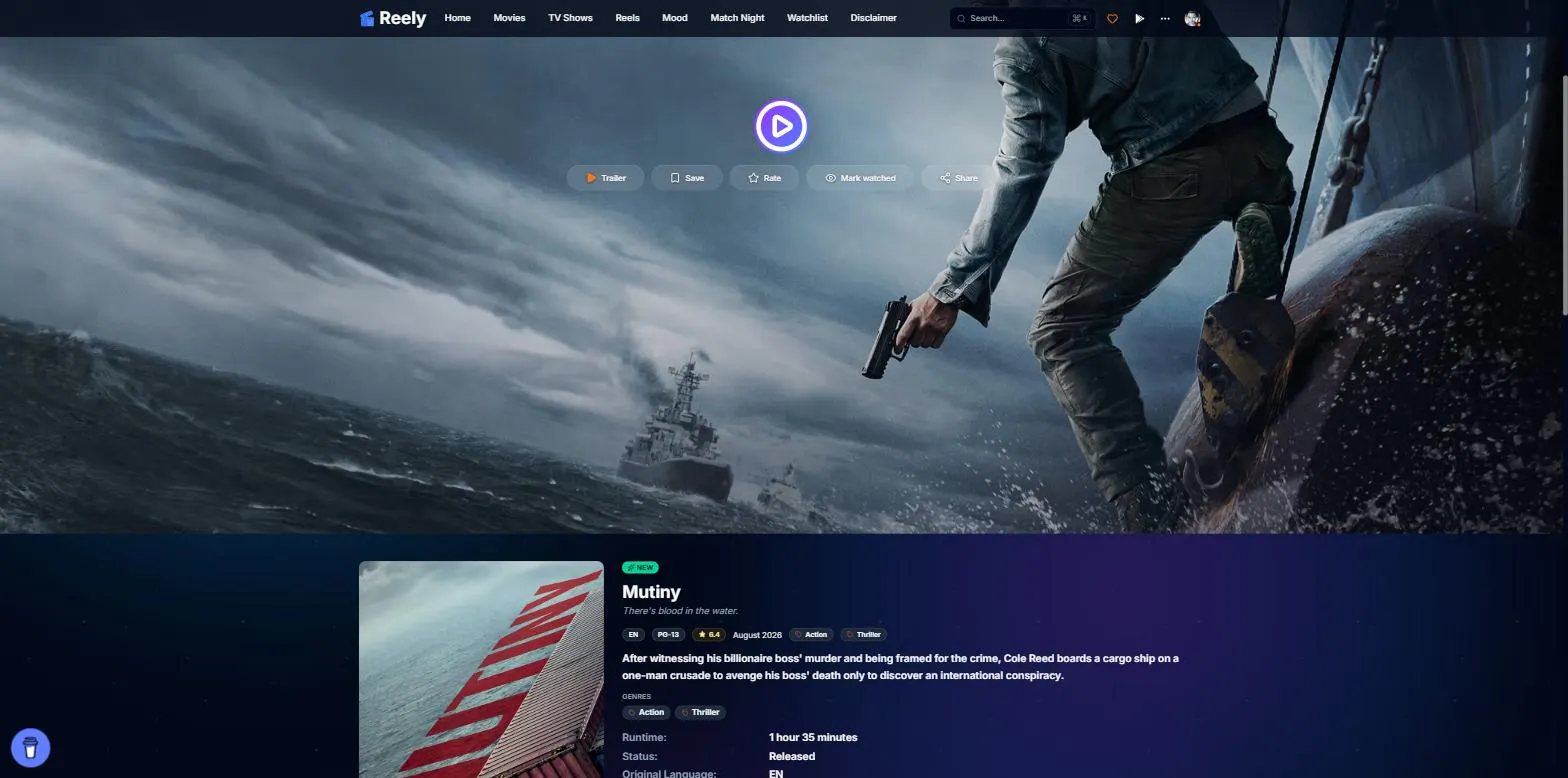This screenshot has height=778, width=1568.
Task: Click the floating blue cup icon
Action: 30,747
